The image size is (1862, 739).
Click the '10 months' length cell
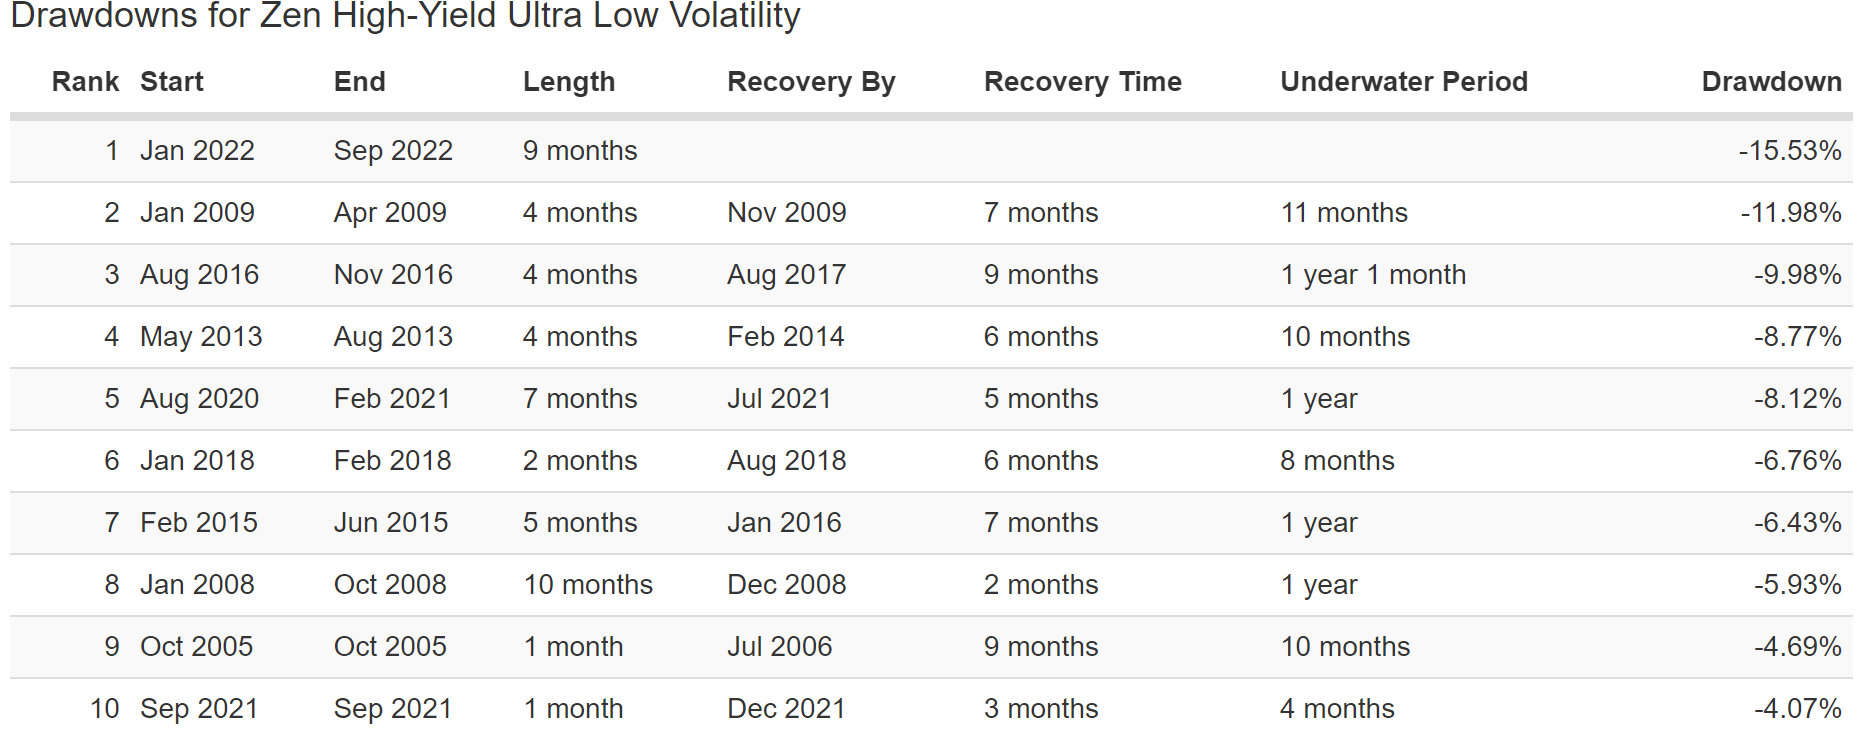point(587,585)
